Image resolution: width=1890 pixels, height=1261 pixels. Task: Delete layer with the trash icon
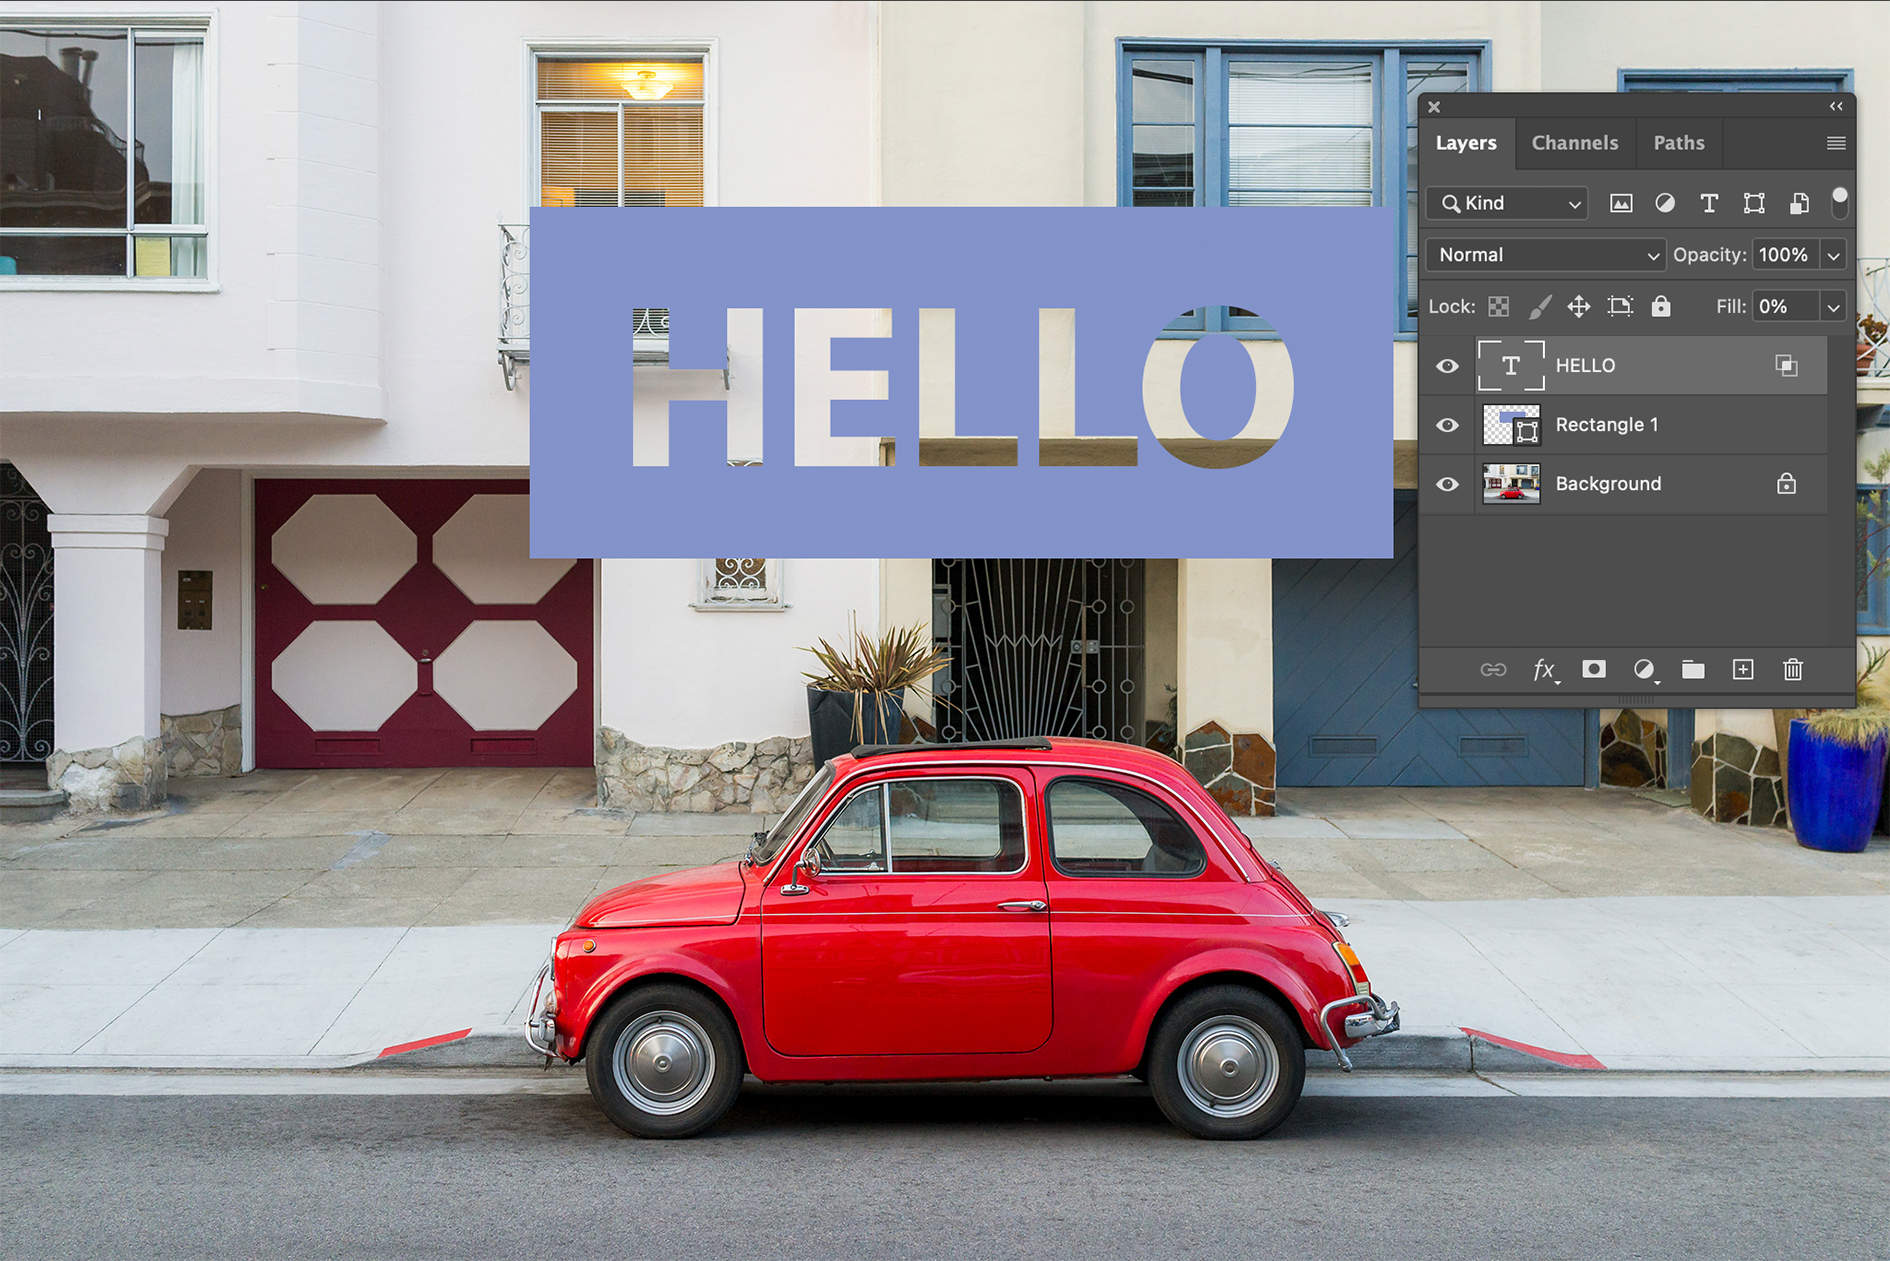[x=1793, y=669]
